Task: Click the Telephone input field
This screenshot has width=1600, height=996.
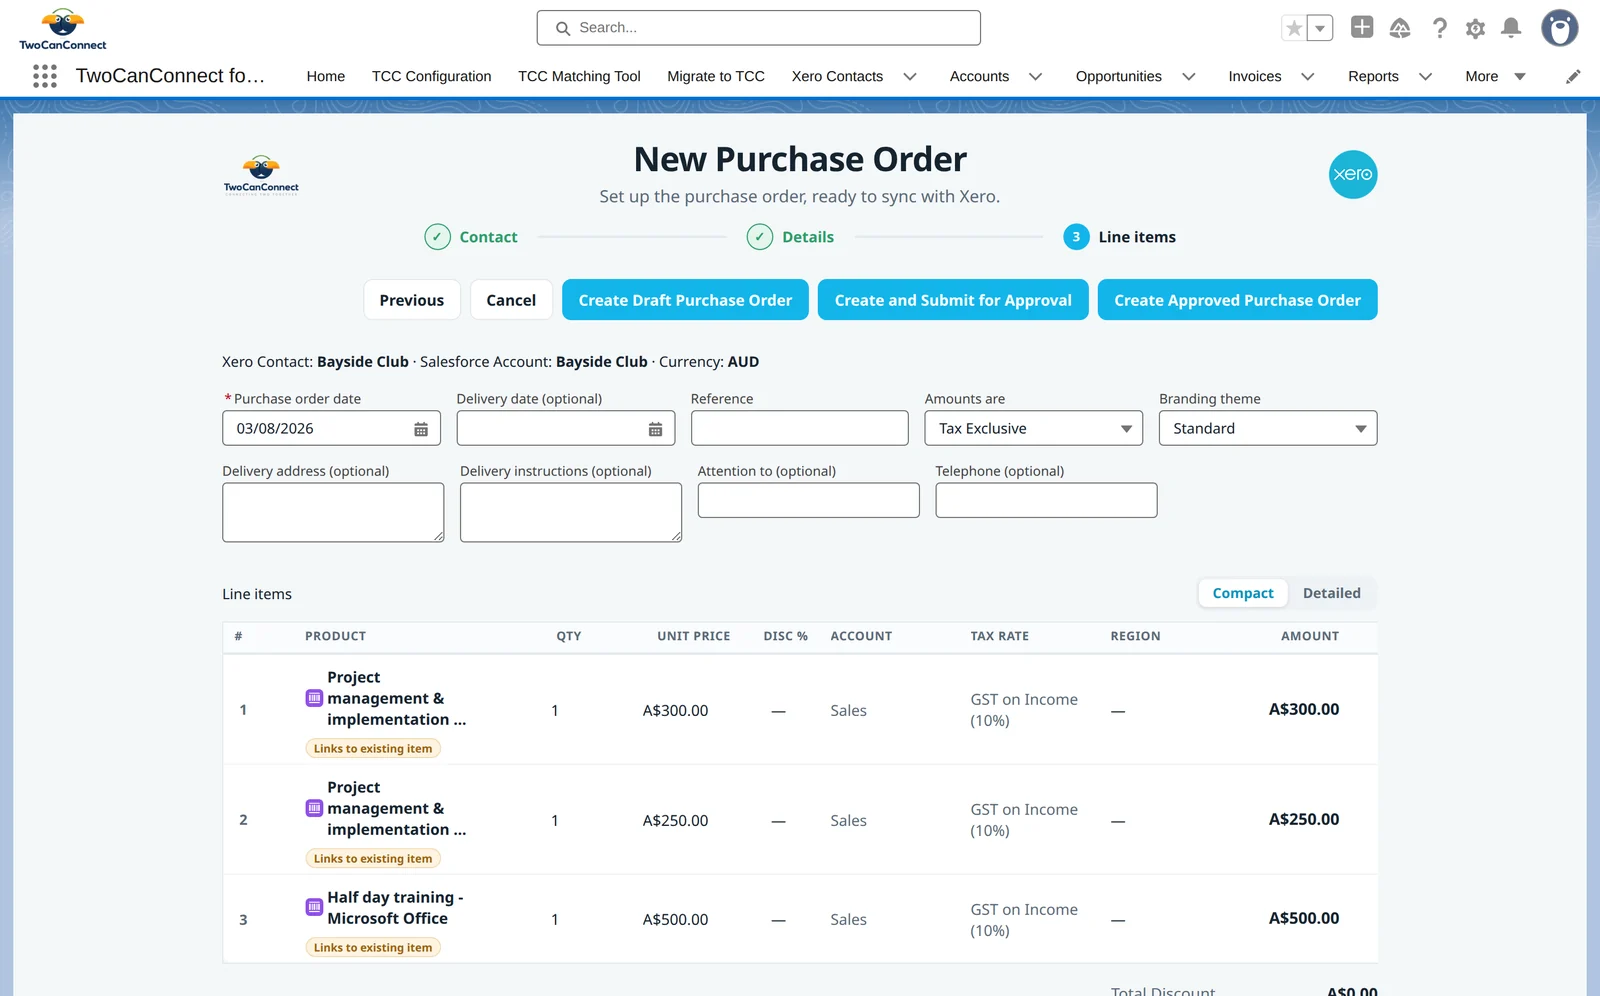Action: (1046, 500)
